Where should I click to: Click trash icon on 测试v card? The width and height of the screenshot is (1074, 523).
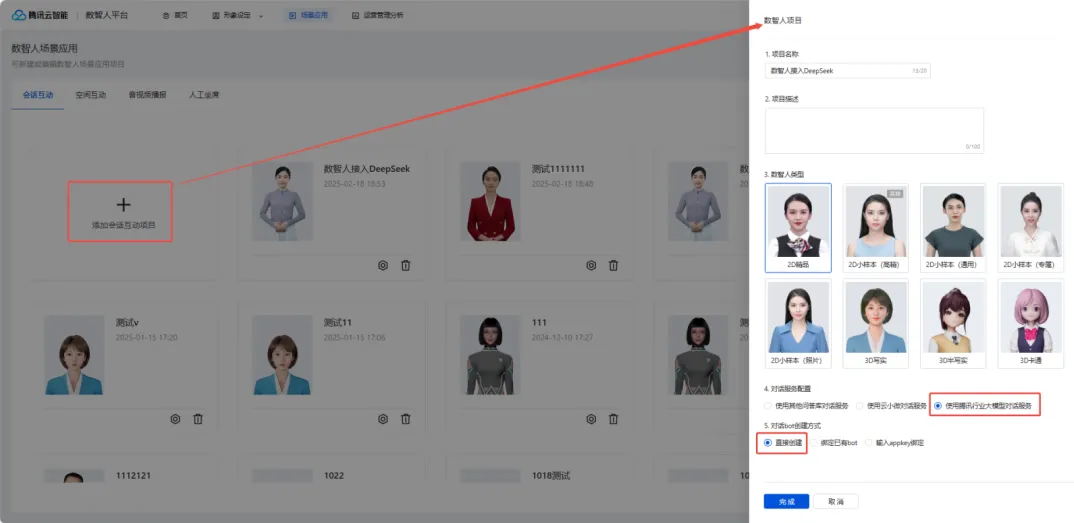pos(198,419)
